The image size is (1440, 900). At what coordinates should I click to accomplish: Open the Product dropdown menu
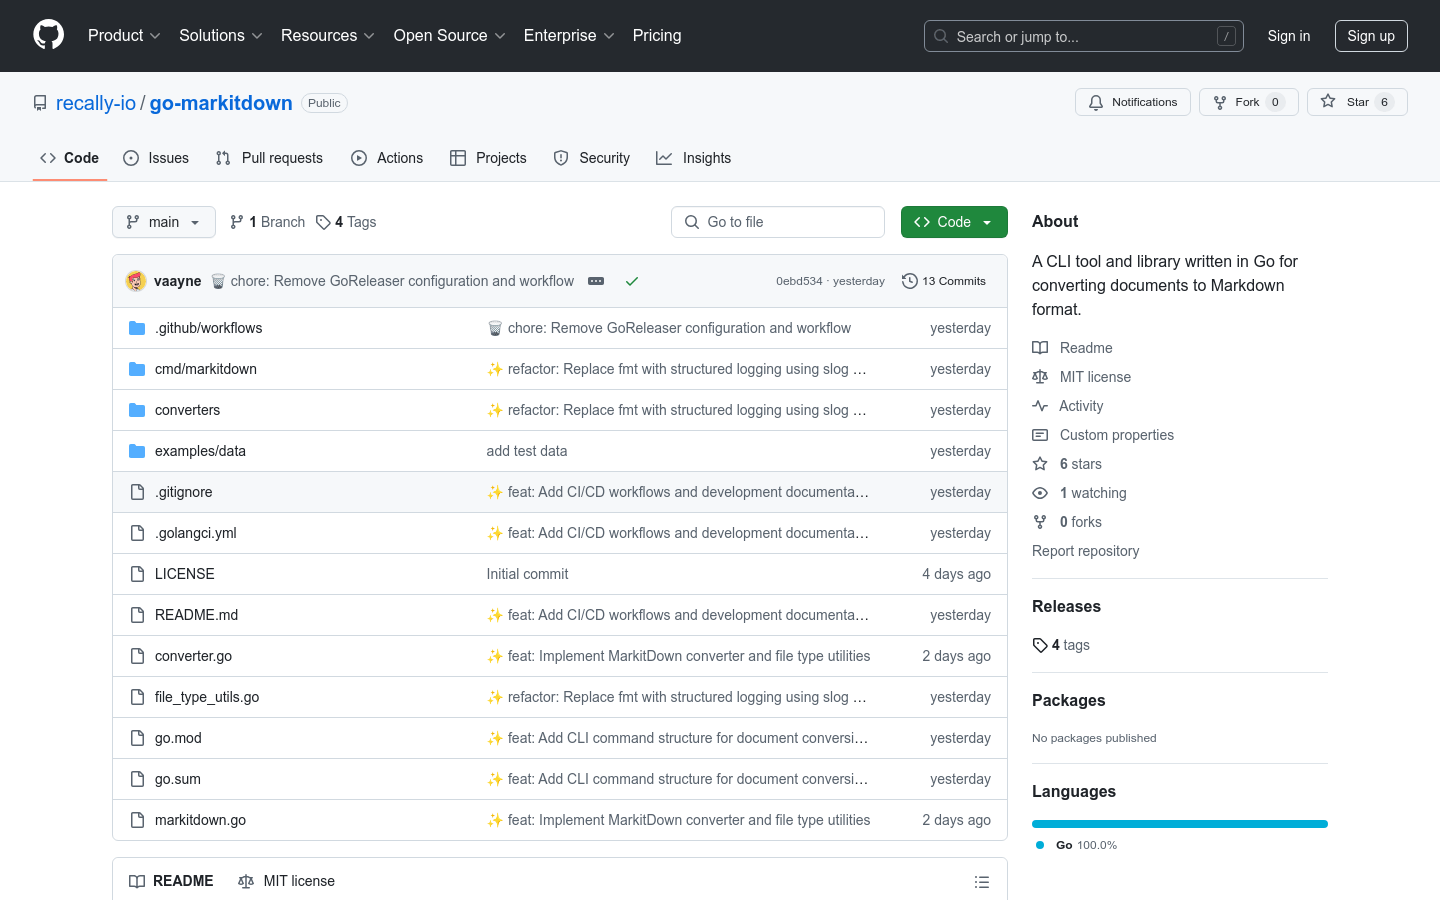(x=124, y=35)
